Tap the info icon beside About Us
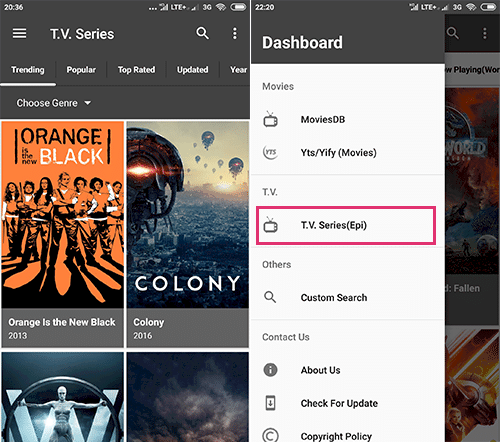Screen dimensions: 500x442 [270, 370]
